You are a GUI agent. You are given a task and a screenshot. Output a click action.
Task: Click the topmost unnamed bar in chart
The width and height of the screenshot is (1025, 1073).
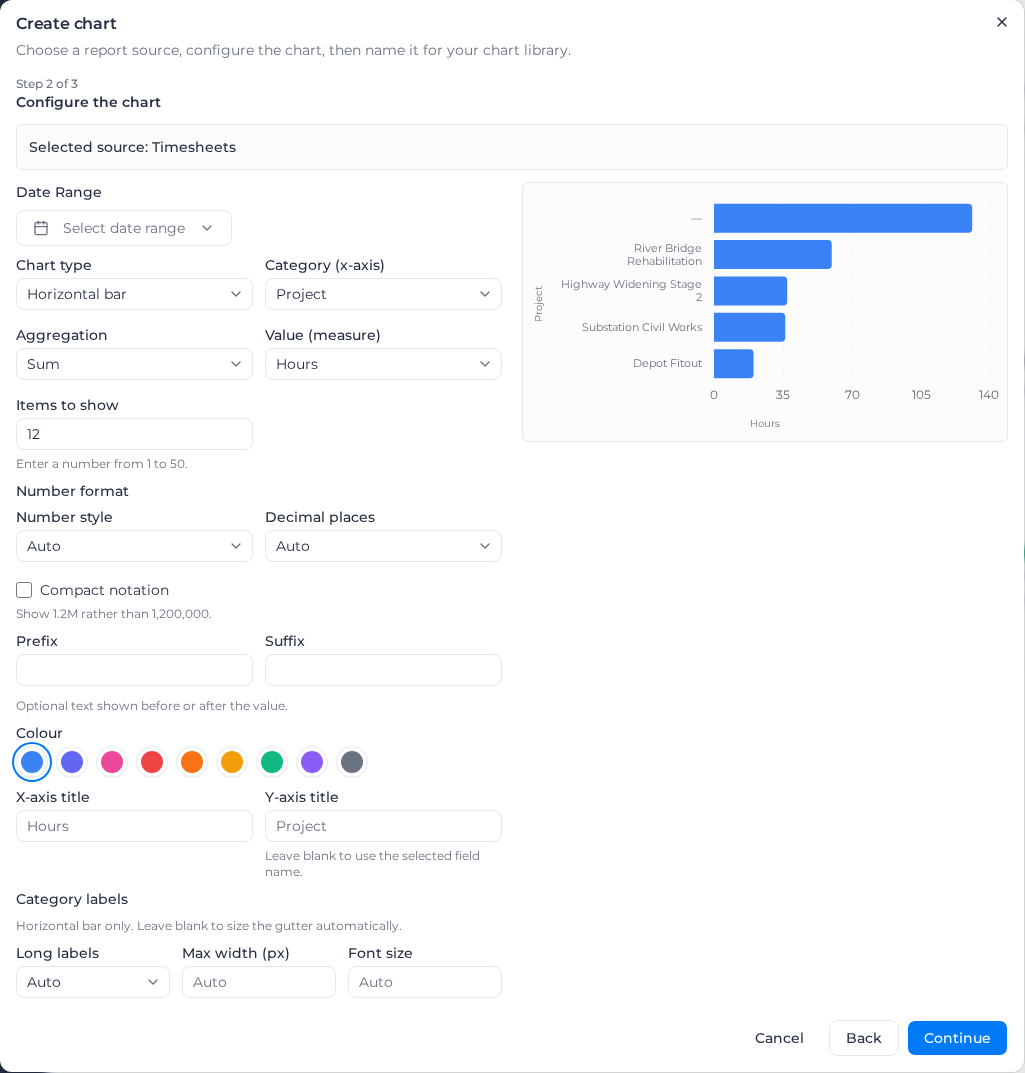(843, 218)
